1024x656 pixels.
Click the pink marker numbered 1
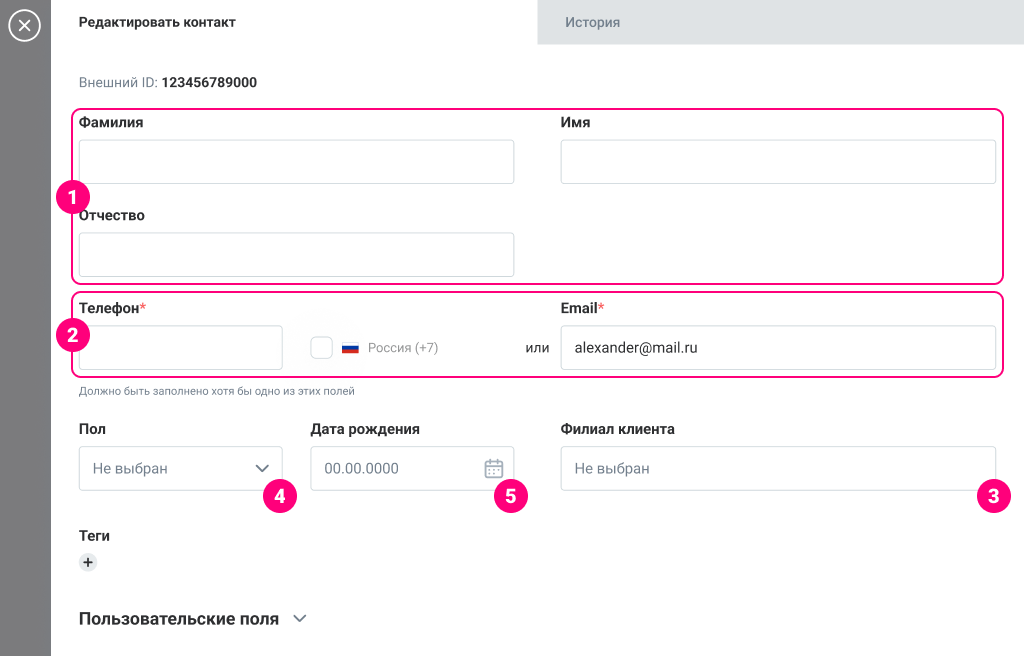(x=73, y=195)
